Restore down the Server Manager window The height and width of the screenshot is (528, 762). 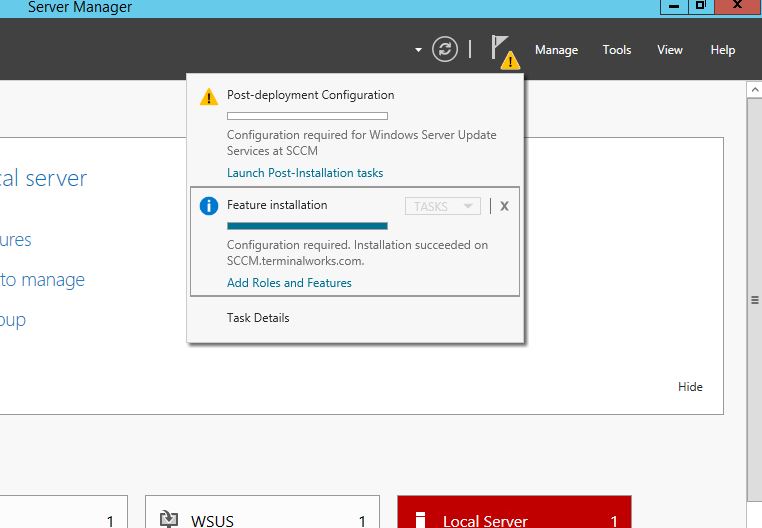pyautogui.click(x=701, y=6)
